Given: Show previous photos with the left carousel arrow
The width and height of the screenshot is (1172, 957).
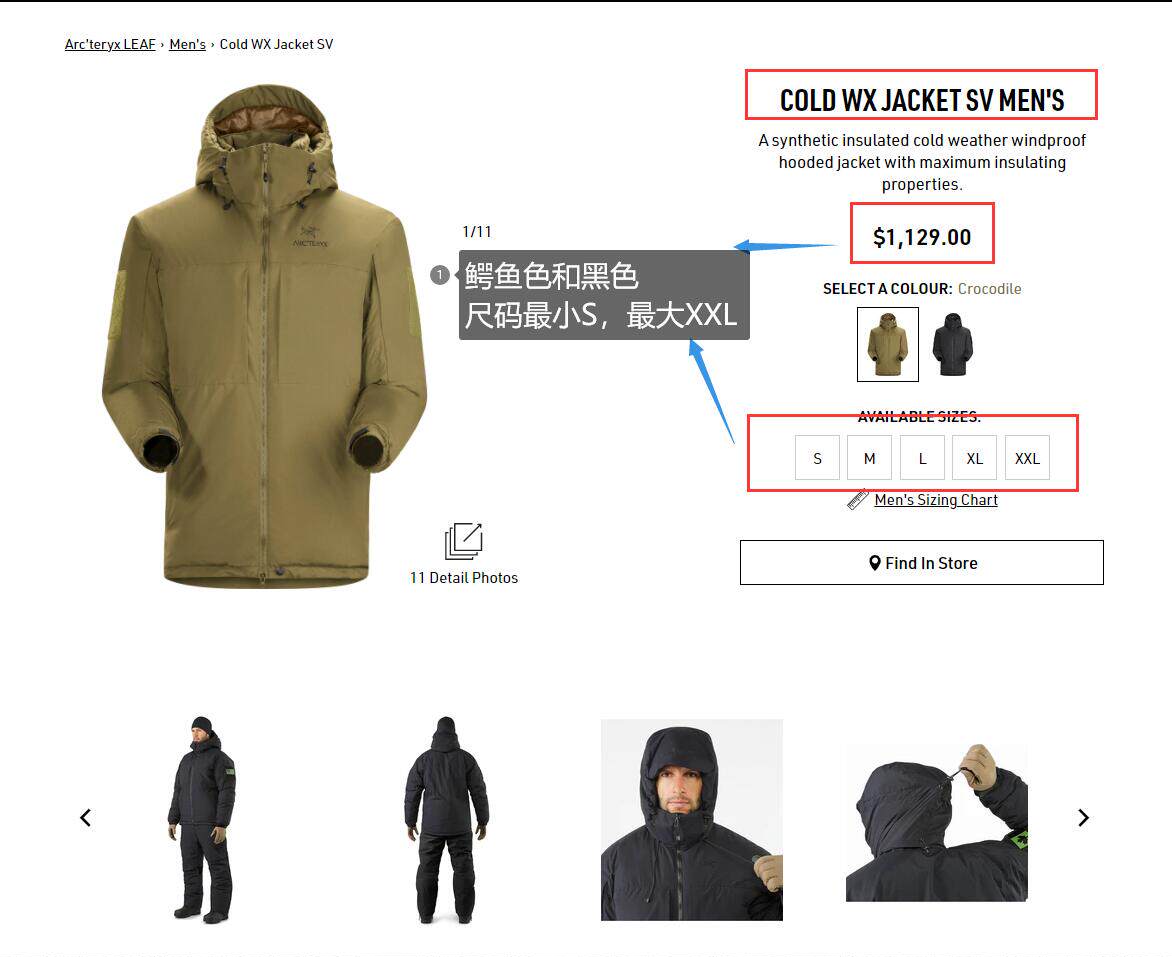Looking at the screenshot, I should (85, 818).
